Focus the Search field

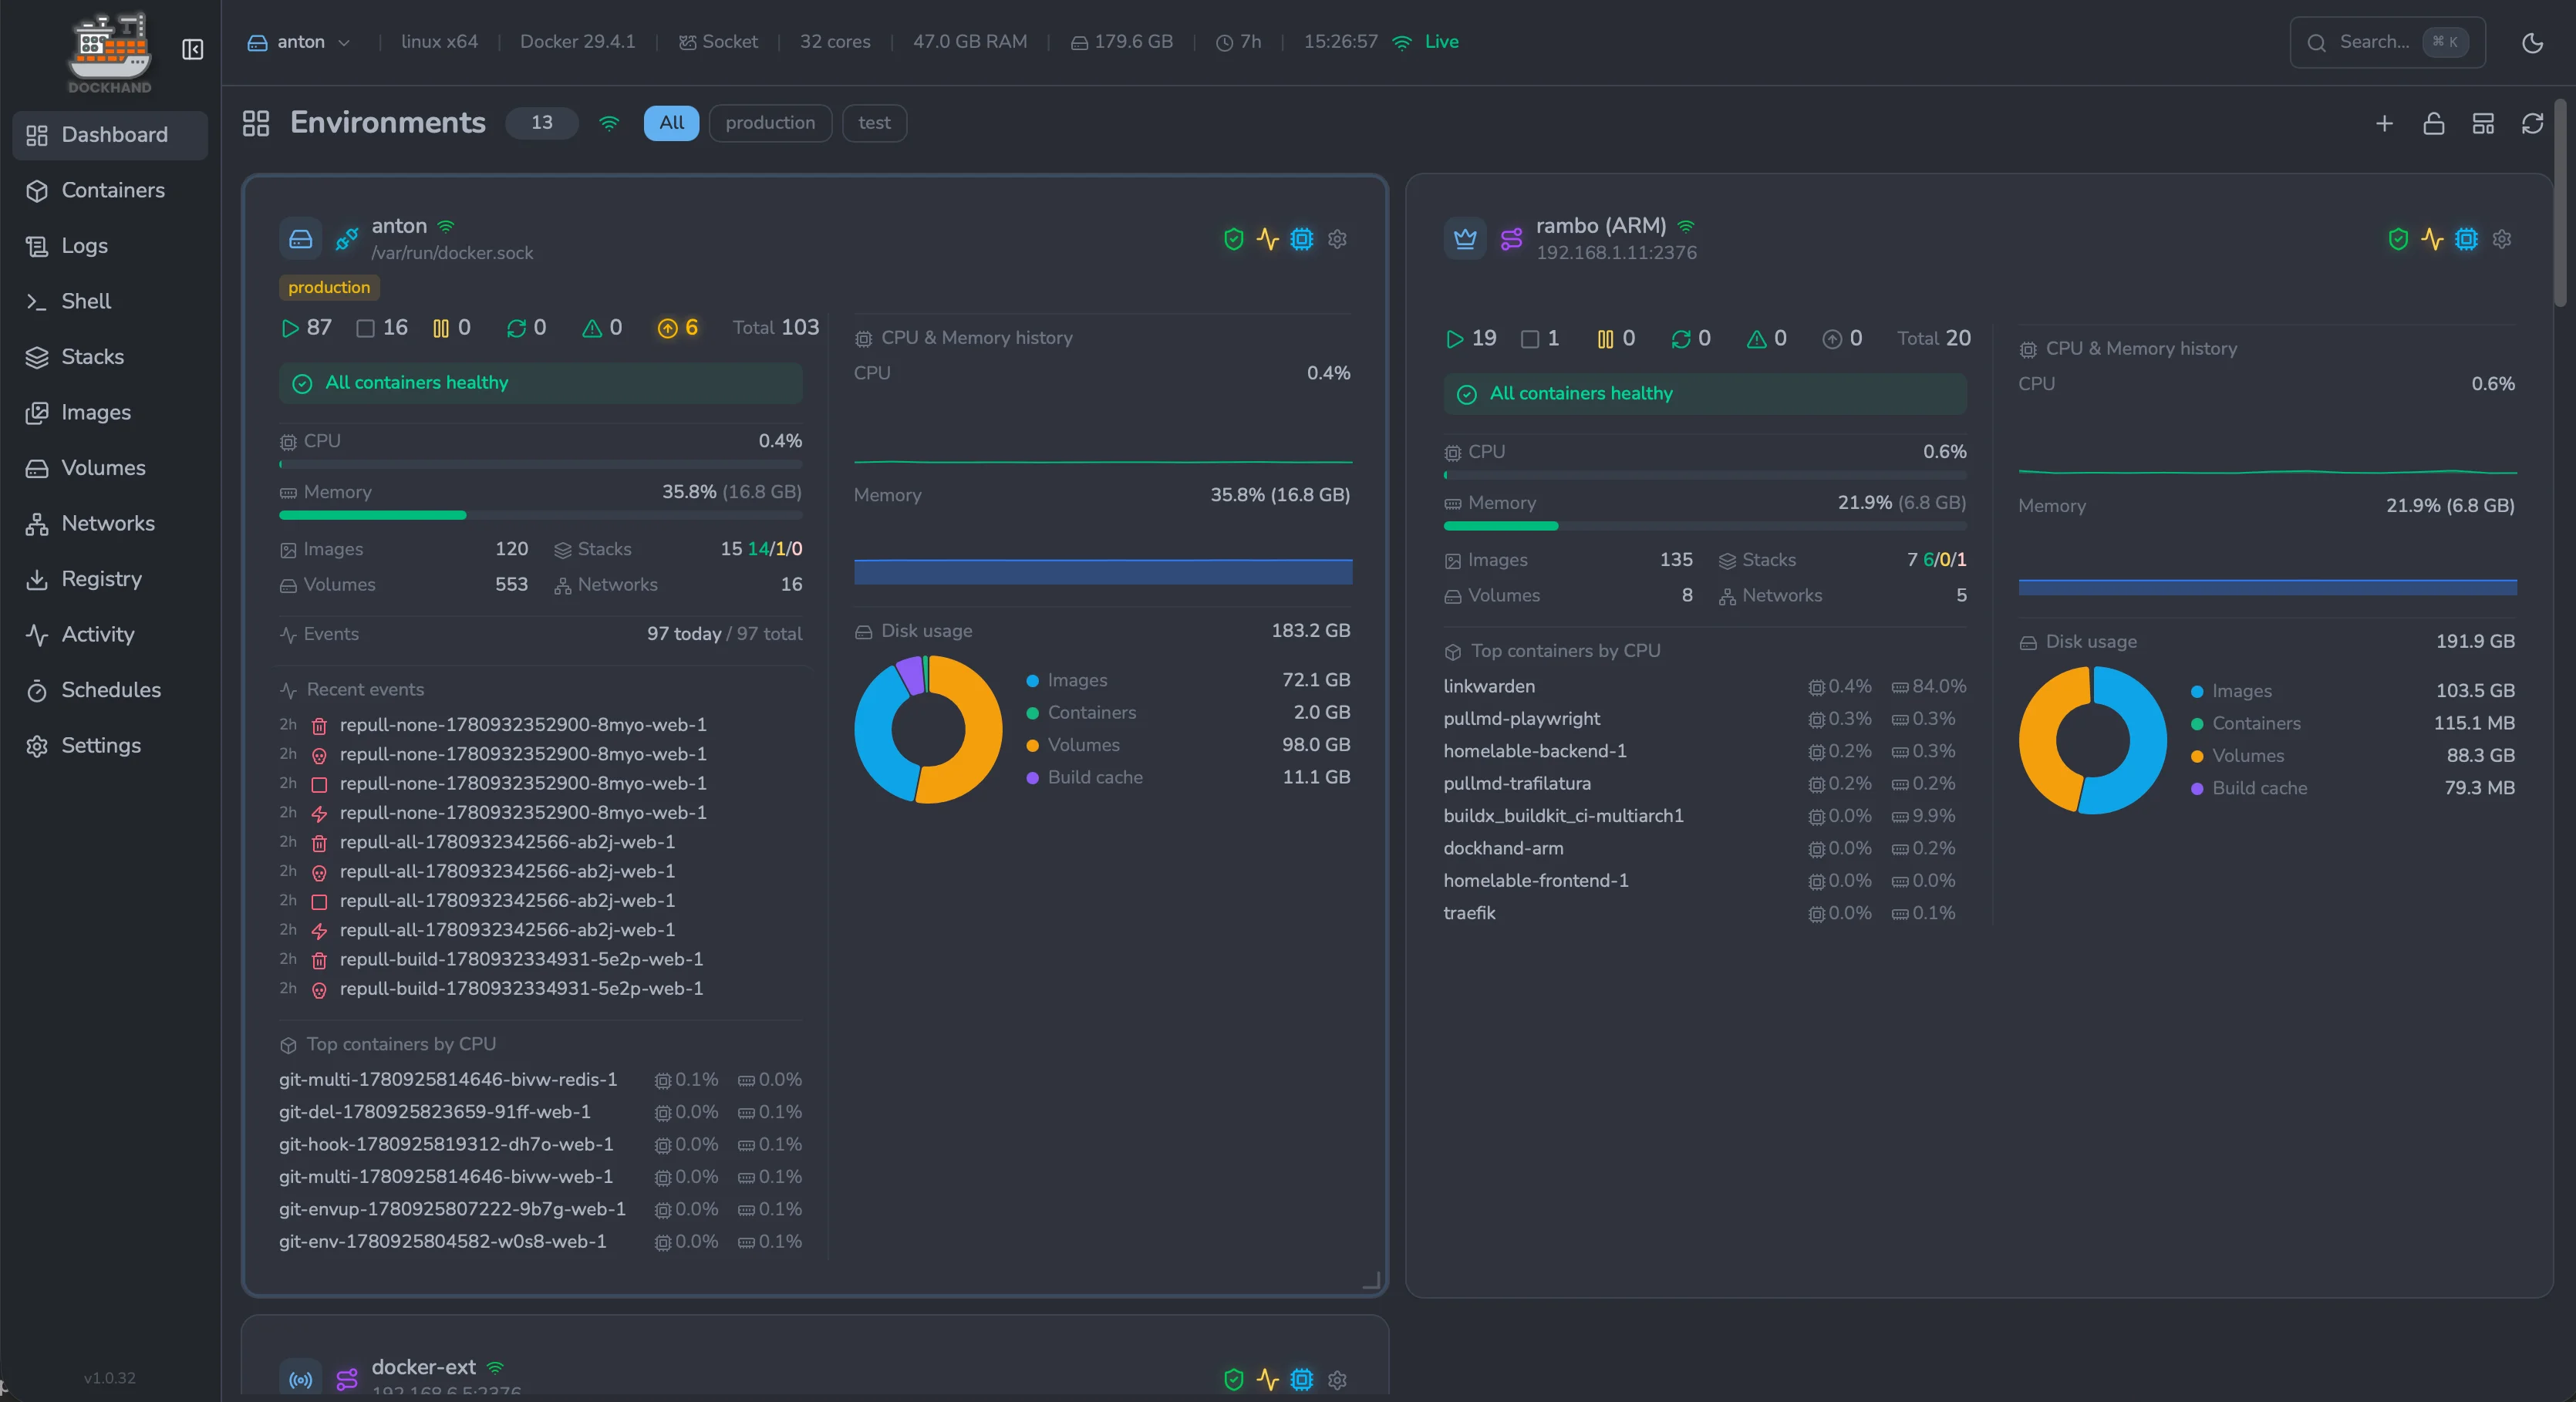[x=2387, y=42]
